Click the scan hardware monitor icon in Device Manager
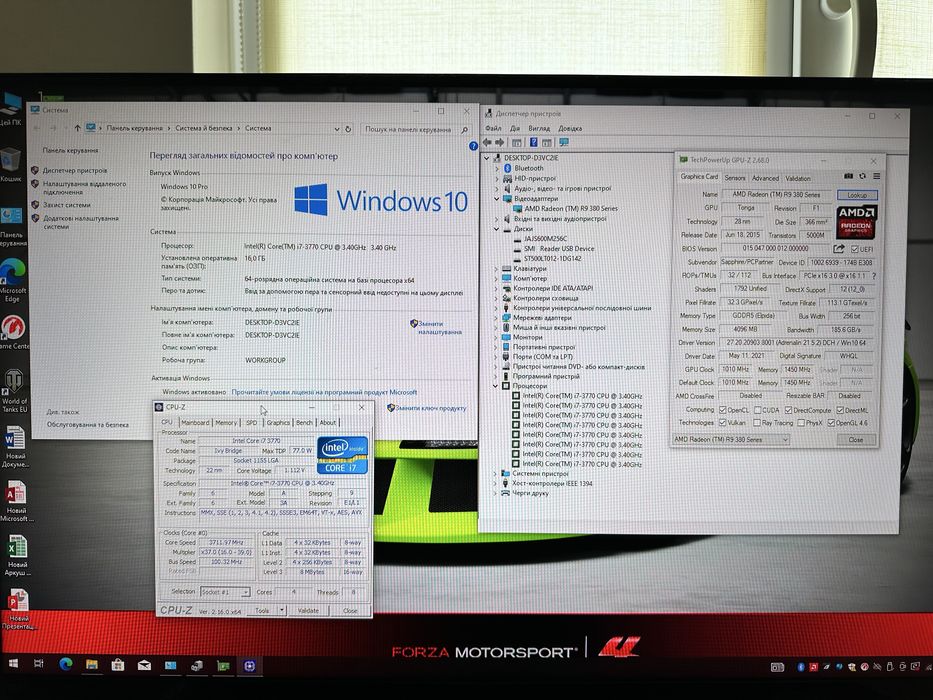Screen dimensions: 933x700 [563, 142]
